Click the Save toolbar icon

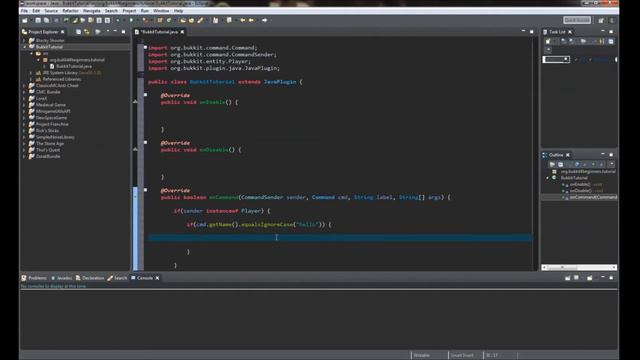[x=38, y=20]
